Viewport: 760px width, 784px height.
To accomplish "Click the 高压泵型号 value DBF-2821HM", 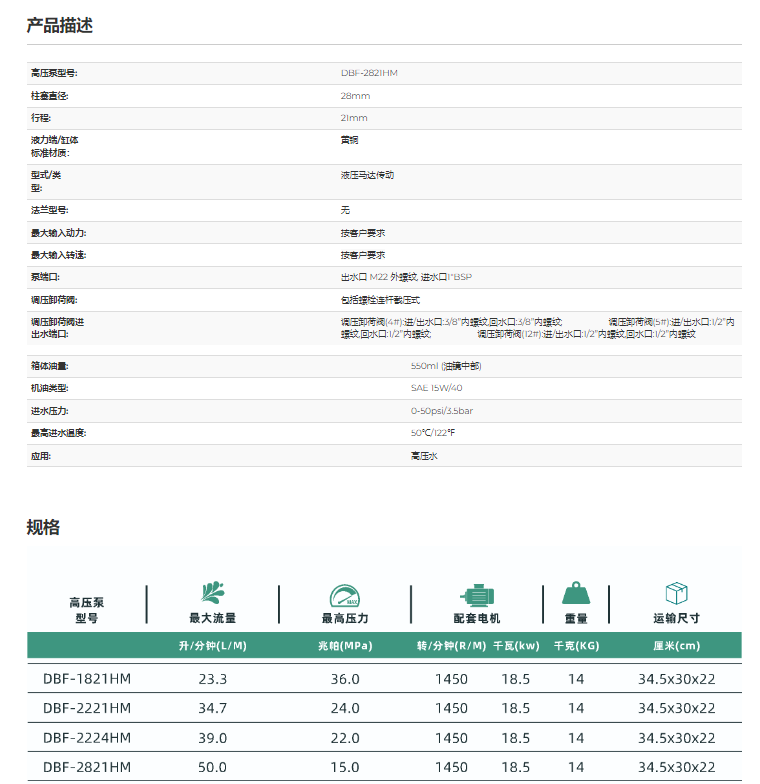I will coord(369,73).
